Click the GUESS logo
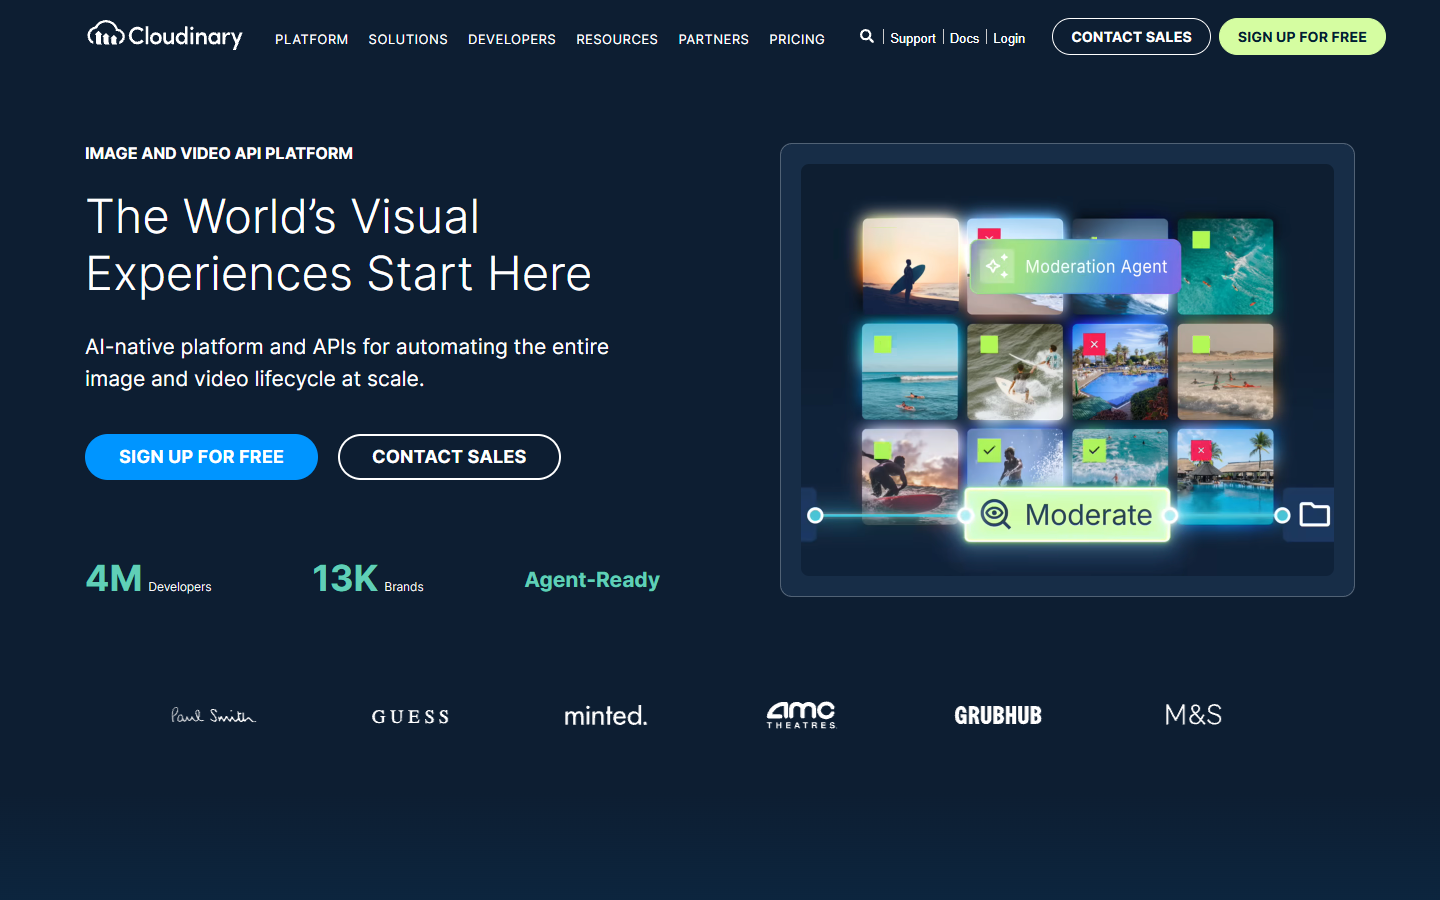Image resolution: width=1440 pixels, height=900 pixels. pyautogui.click(x=410, y=716)
